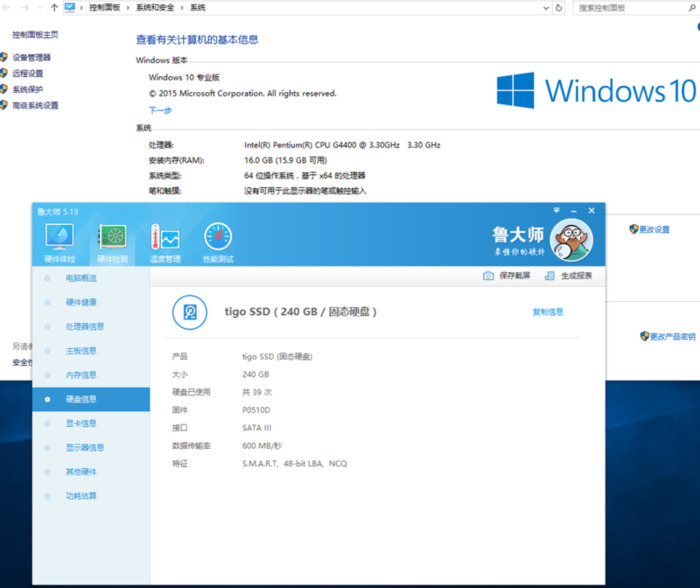Select the 硬件检测 hardware detection icon
Image resolution: width=700 pixels, height=588 pixels.
coord(112,238)
